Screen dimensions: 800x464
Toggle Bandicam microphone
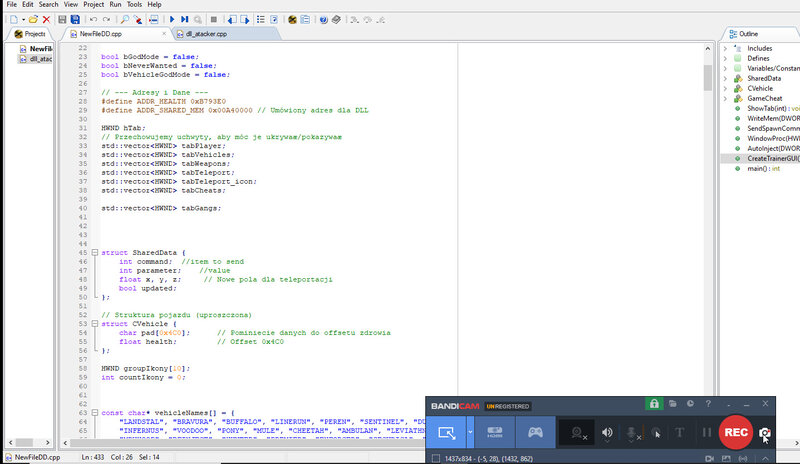pos(632,433)
